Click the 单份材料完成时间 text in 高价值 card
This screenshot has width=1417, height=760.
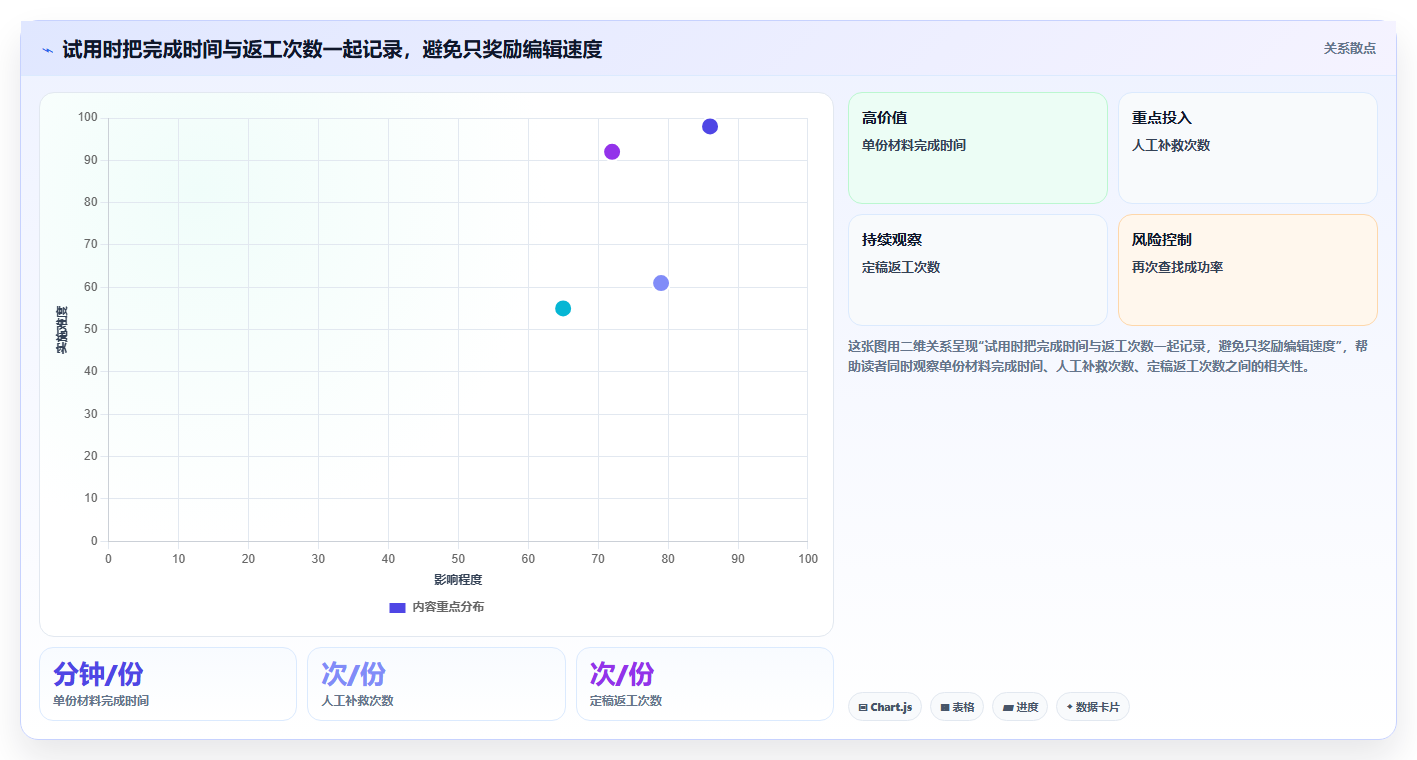[914, 145]
